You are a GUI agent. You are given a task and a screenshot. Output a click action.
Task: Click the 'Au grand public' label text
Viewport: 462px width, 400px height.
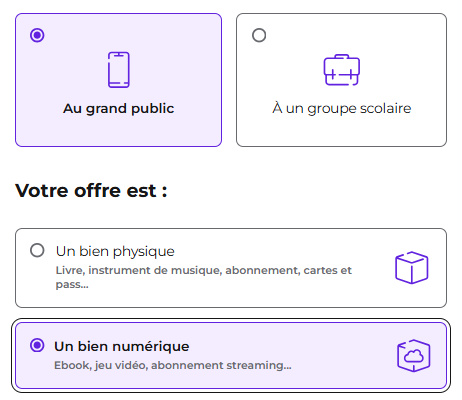point(118,109)
